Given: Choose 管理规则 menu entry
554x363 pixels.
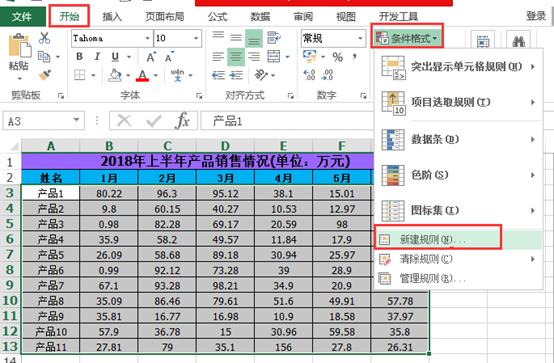Looking at the screenshot, I should (x=459, y=279).
